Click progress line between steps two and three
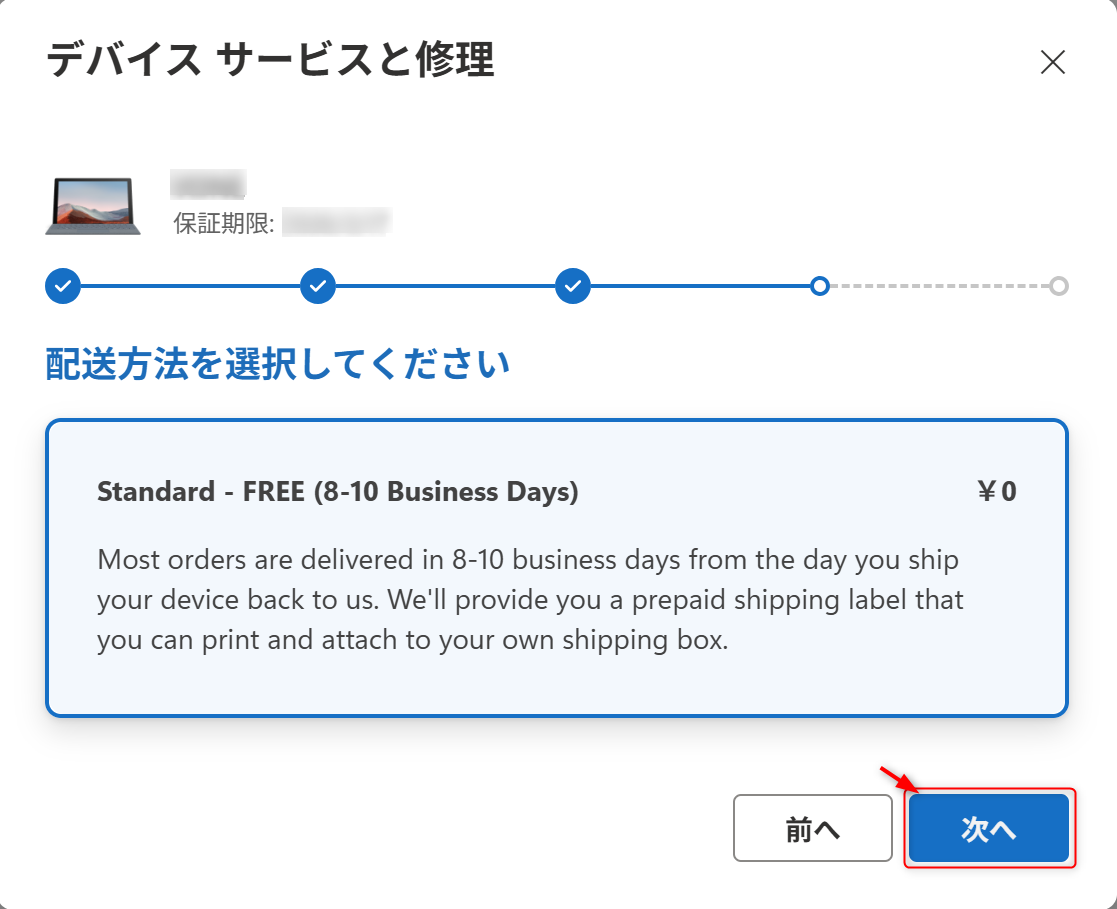The image size is (1117, 909). (x=445, y=286)
